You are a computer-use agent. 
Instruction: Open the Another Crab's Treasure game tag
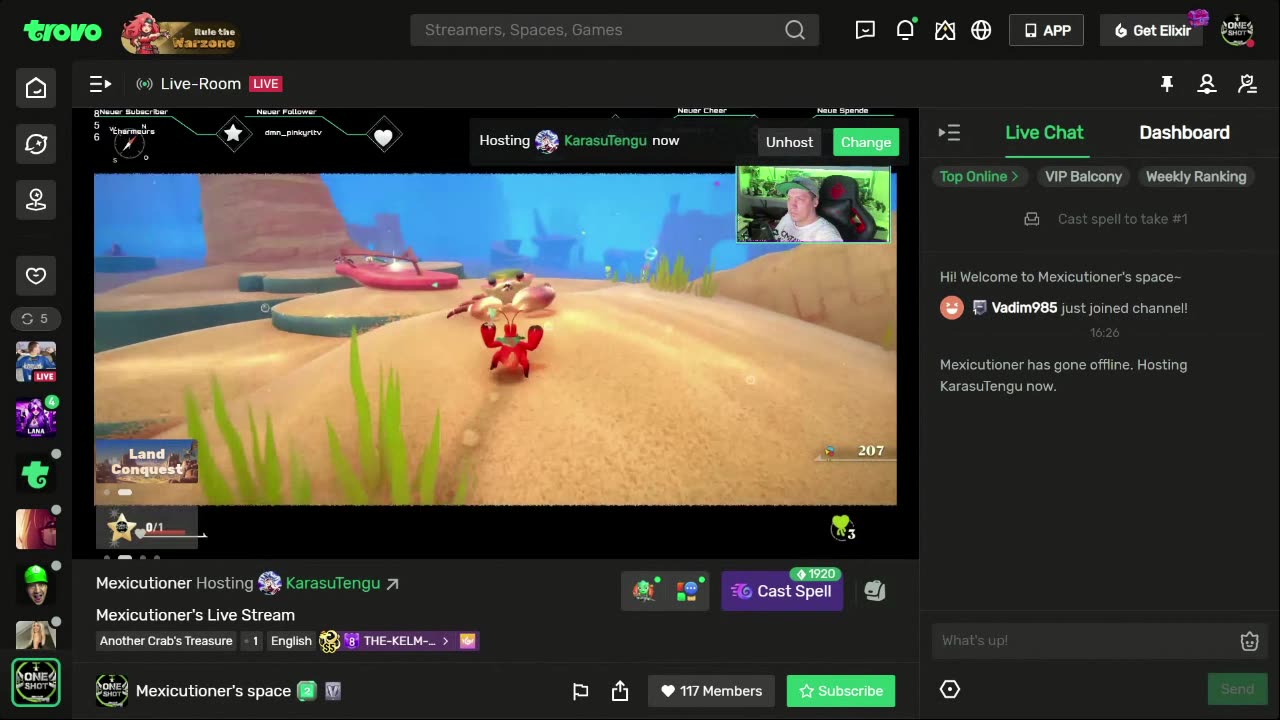(x=166, y=641)
